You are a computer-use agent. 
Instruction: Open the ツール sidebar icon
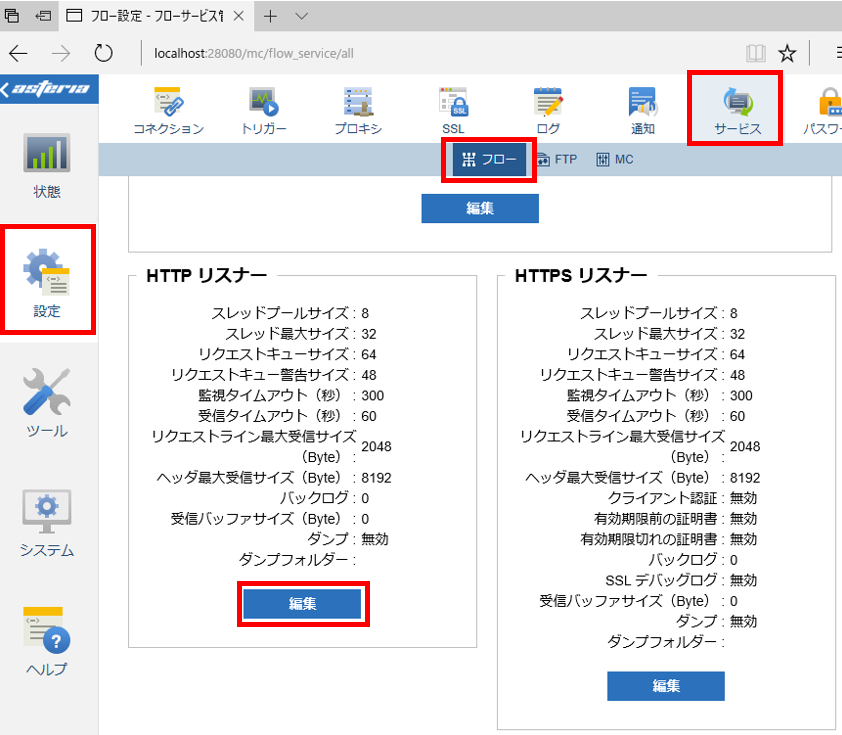tap(47, 403)
